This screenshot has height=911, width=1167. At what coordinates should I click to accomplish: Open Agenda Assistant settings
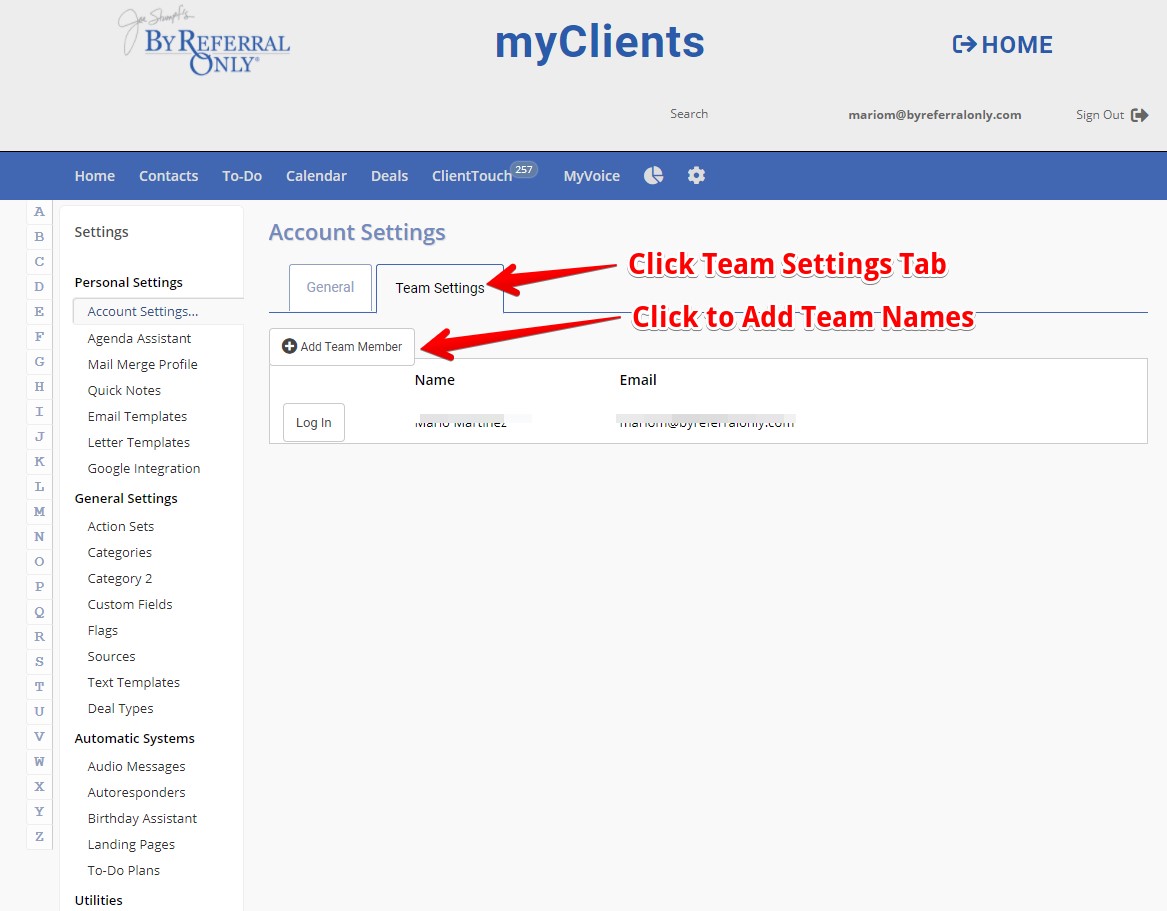click(x=139, y=339)
